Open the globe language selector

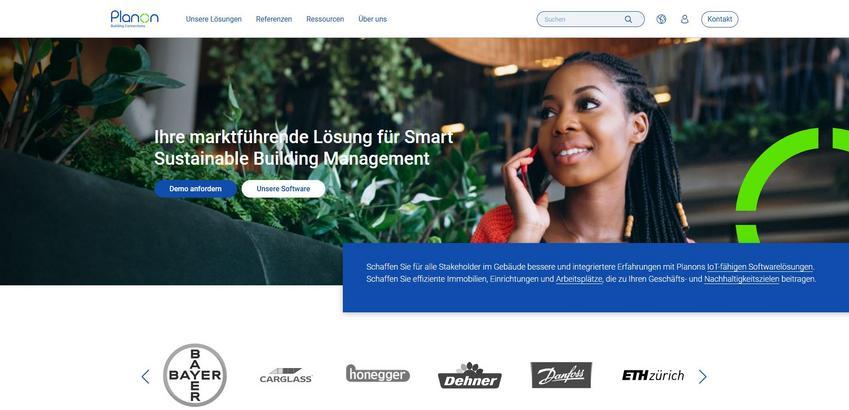tap(661, 19)
